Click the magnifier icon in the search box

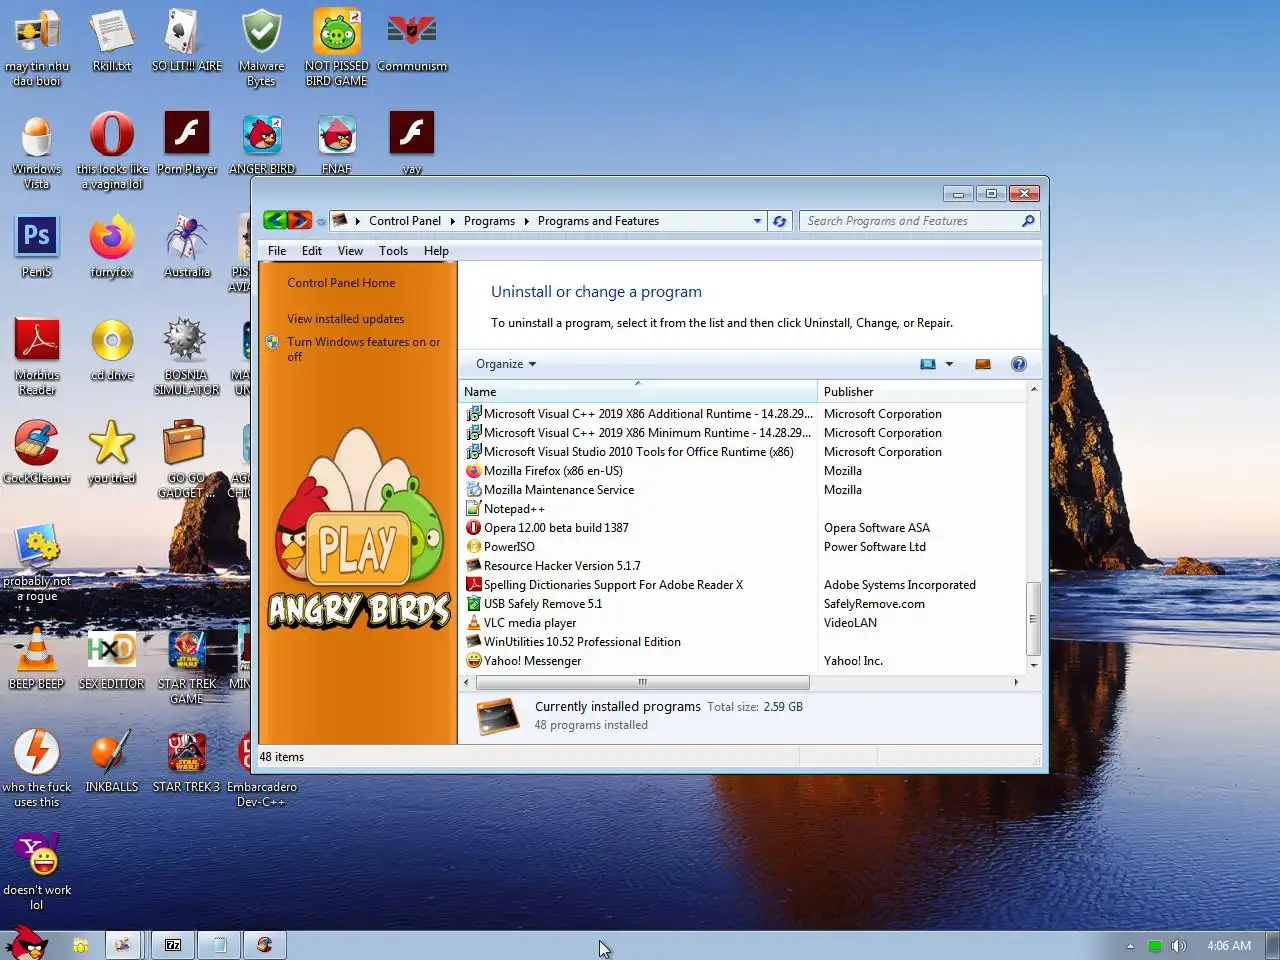tap(1028, 221)
